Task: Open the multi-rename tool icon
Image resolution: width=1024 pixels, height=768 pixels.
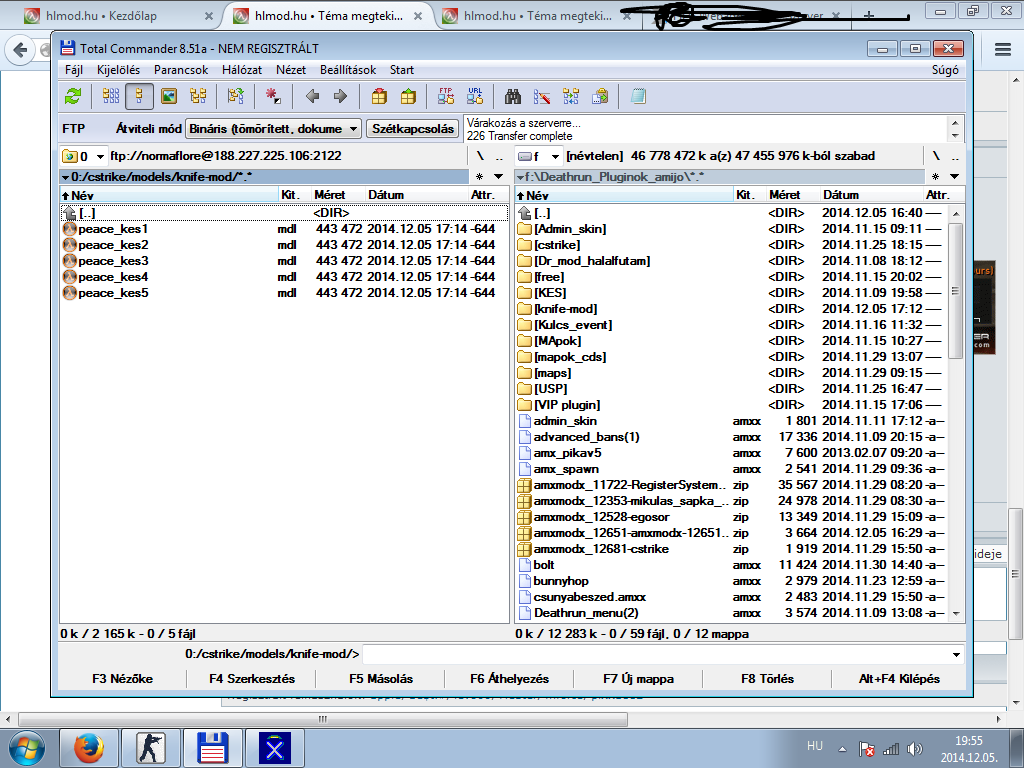Action: pos(542,97)
